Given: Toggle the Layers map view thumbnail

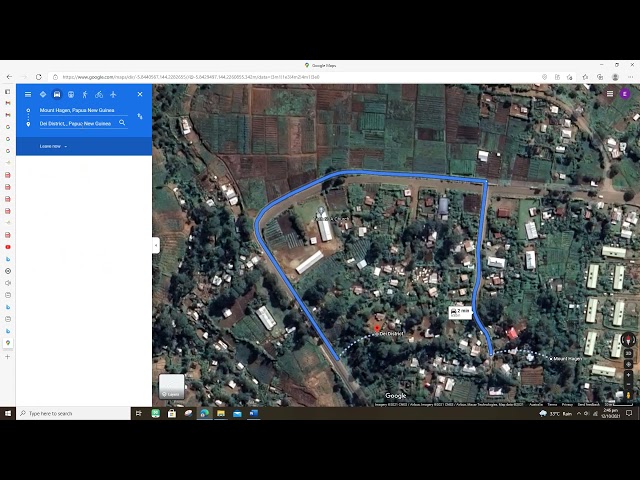Looking at the screenshot, I should click(x=171, y=386).
